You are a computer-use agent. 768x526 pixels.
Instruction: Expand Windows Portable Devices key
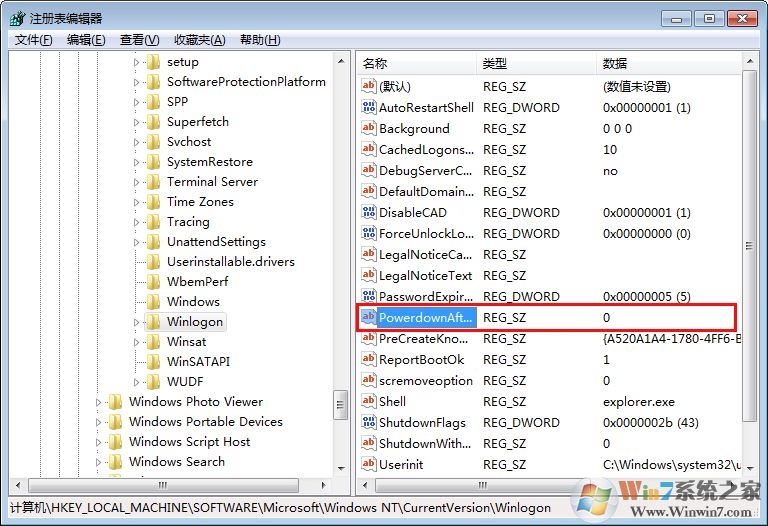point(98,422)
